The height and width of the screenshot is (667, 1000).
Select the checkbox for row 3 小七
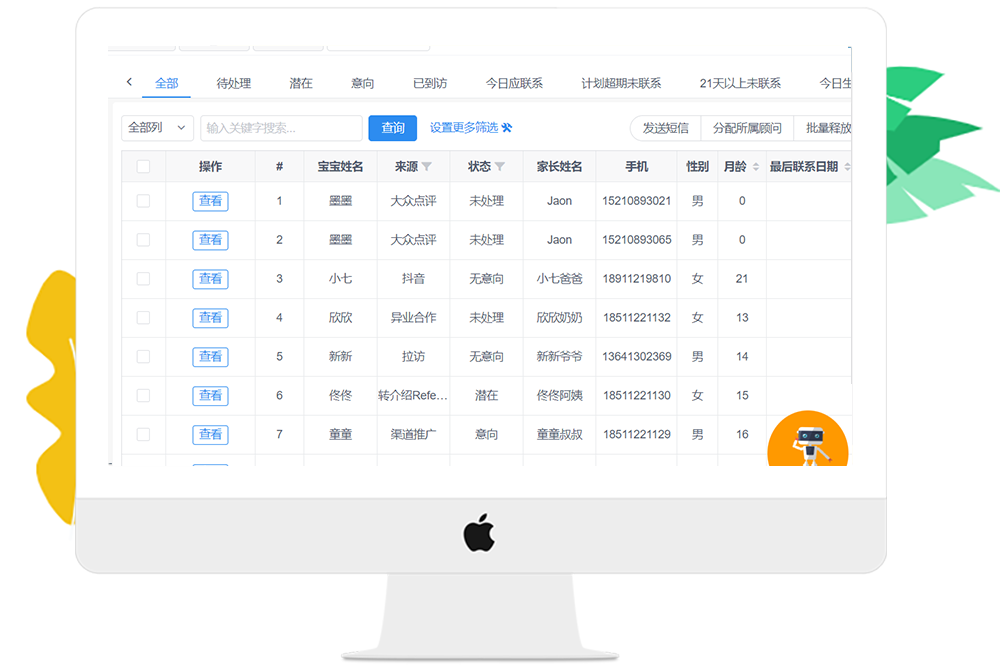point(143,279)
